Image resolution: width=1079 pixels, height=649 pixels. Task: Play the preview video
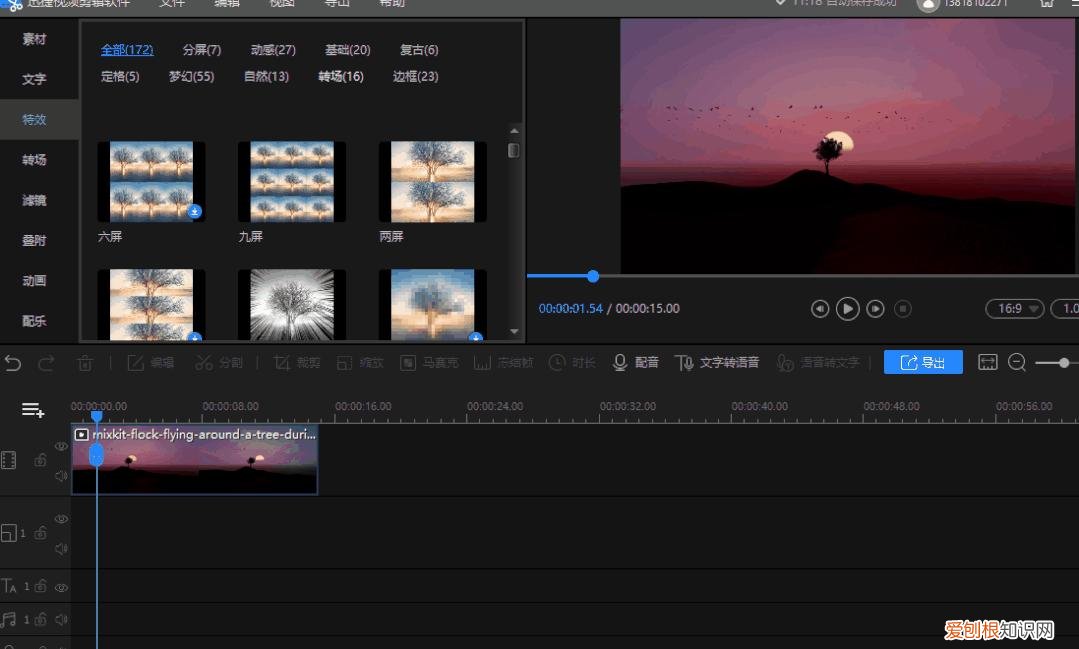847,309
